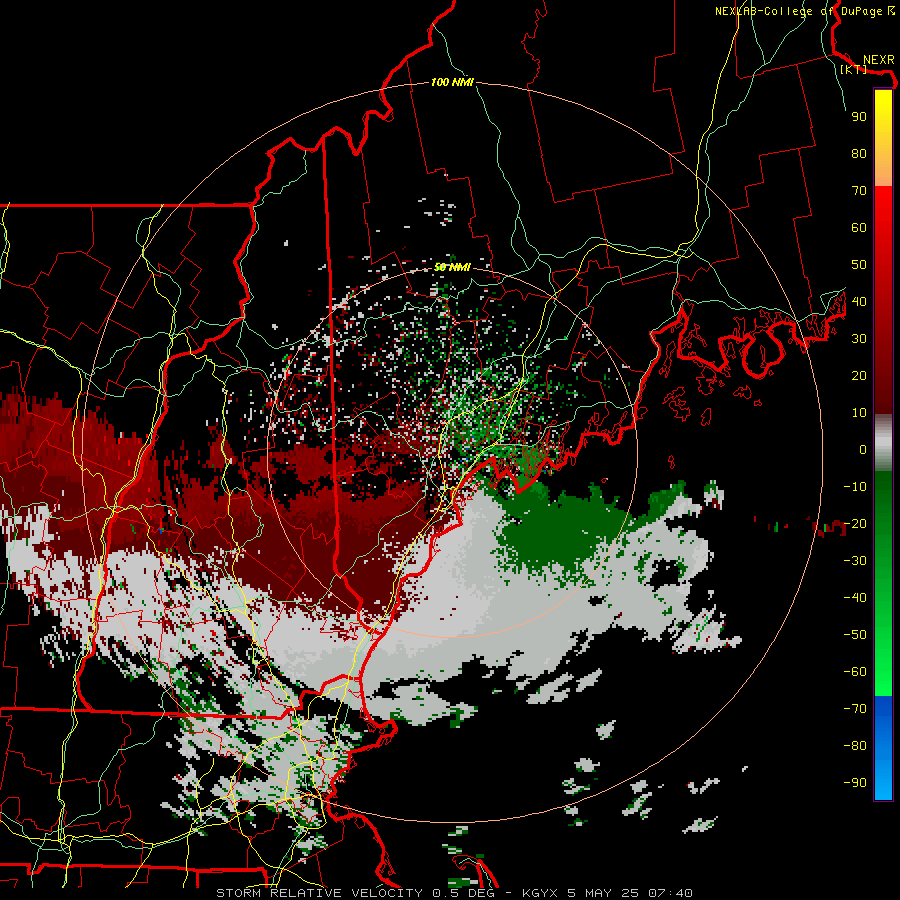Click the -40 value on velocity scale

pos(855,598)
